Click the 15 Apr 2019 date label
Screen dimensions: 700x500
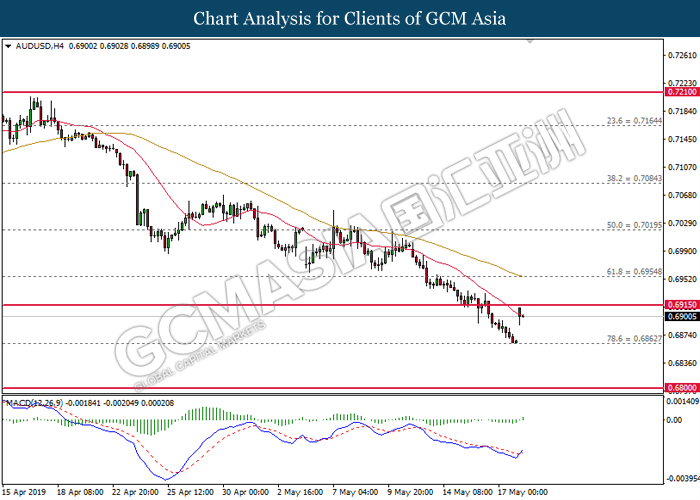click(24, 492)
